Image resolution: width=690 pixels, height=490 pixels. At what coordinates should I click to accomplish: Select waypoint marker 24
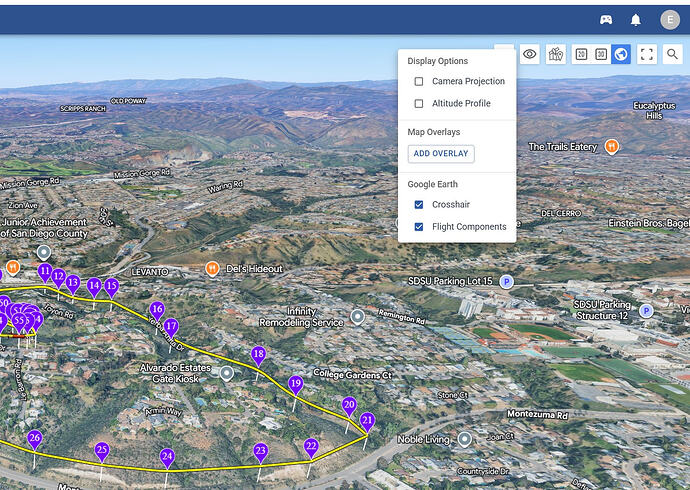pos(167,457)
